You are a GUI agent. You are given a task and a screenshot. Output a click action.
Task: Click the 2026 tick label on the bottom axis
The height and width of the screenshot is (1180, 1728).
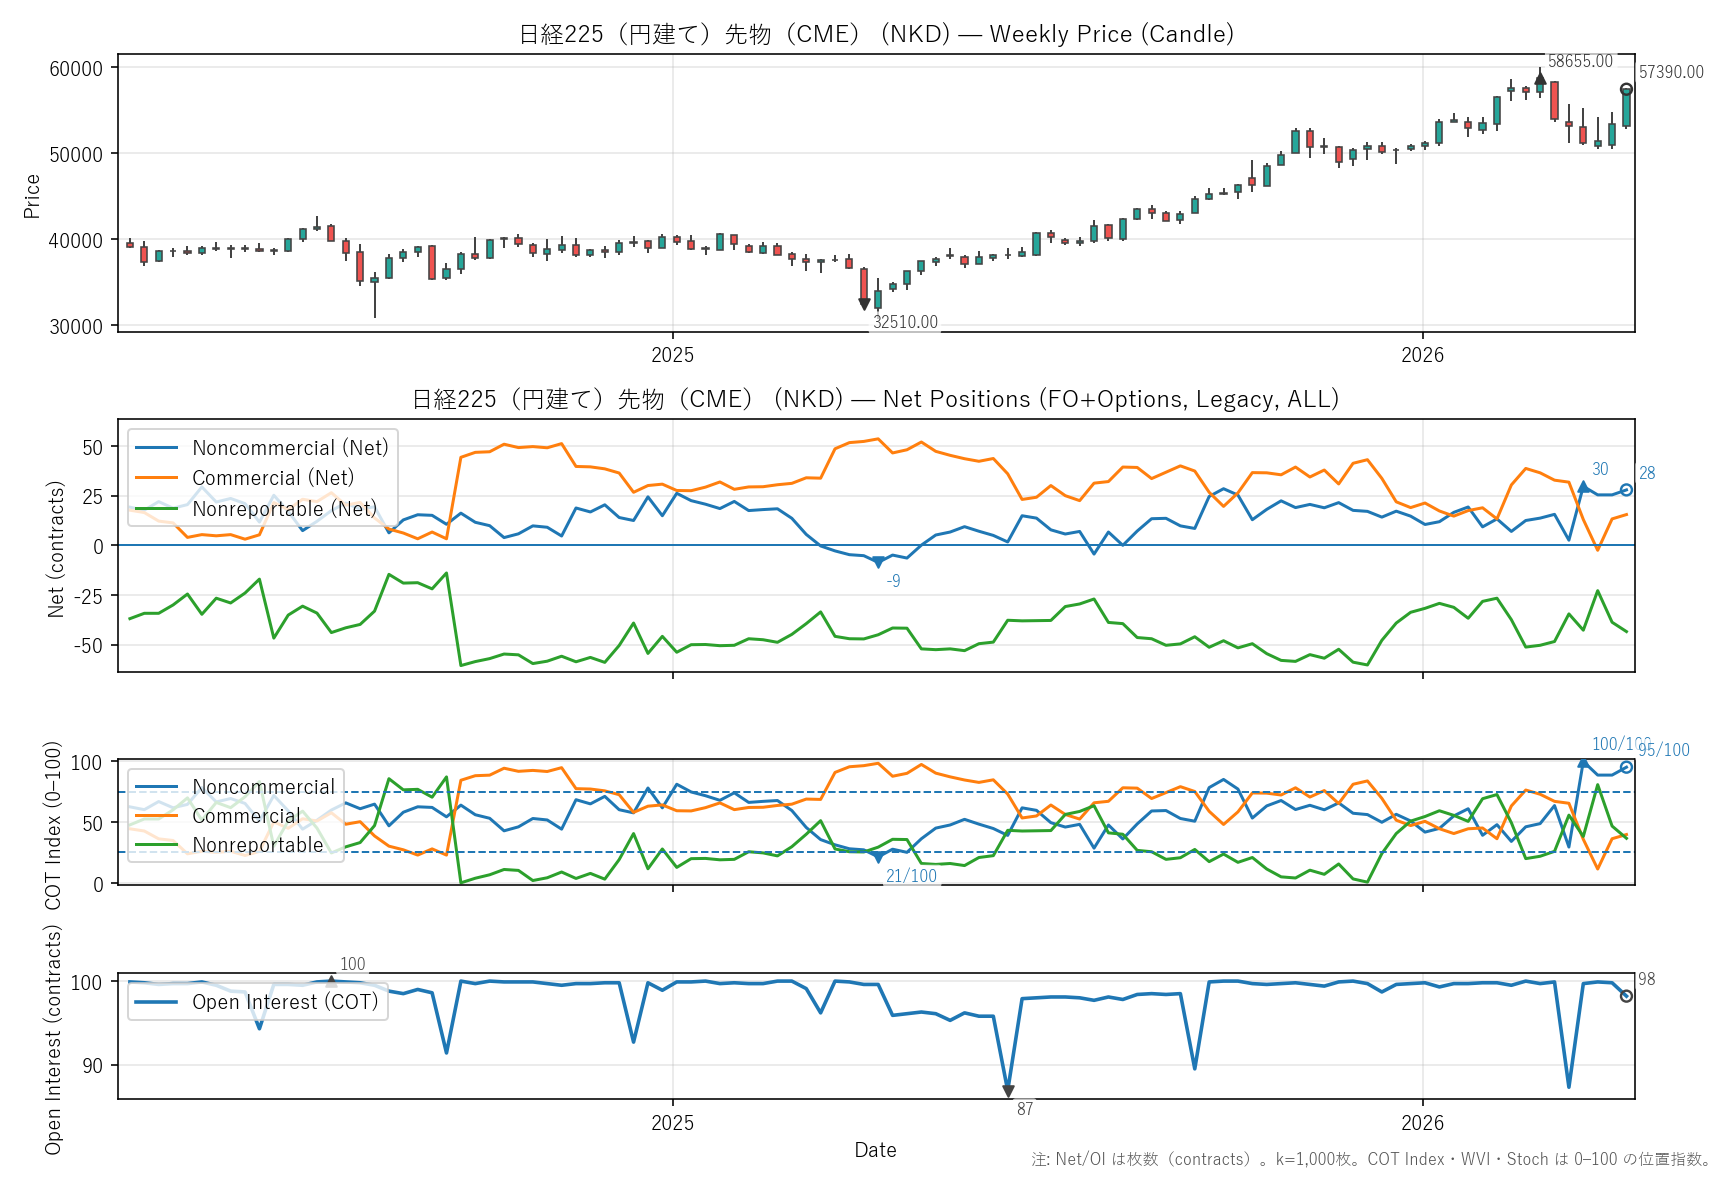click(1422, 1122)
